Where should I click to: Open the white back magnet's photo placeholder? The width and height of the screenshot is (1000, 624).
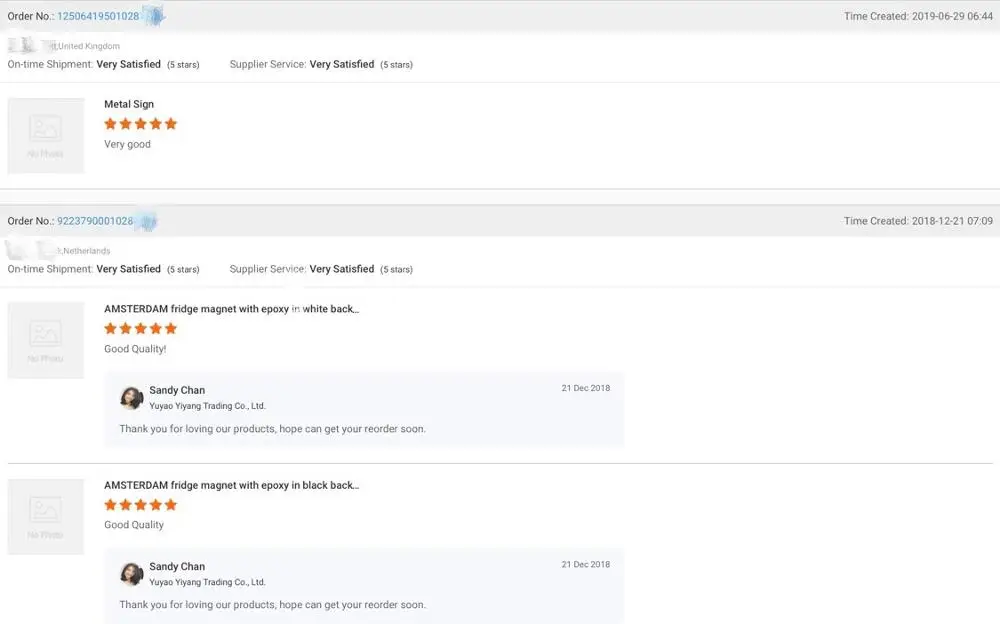pos(46,341)
